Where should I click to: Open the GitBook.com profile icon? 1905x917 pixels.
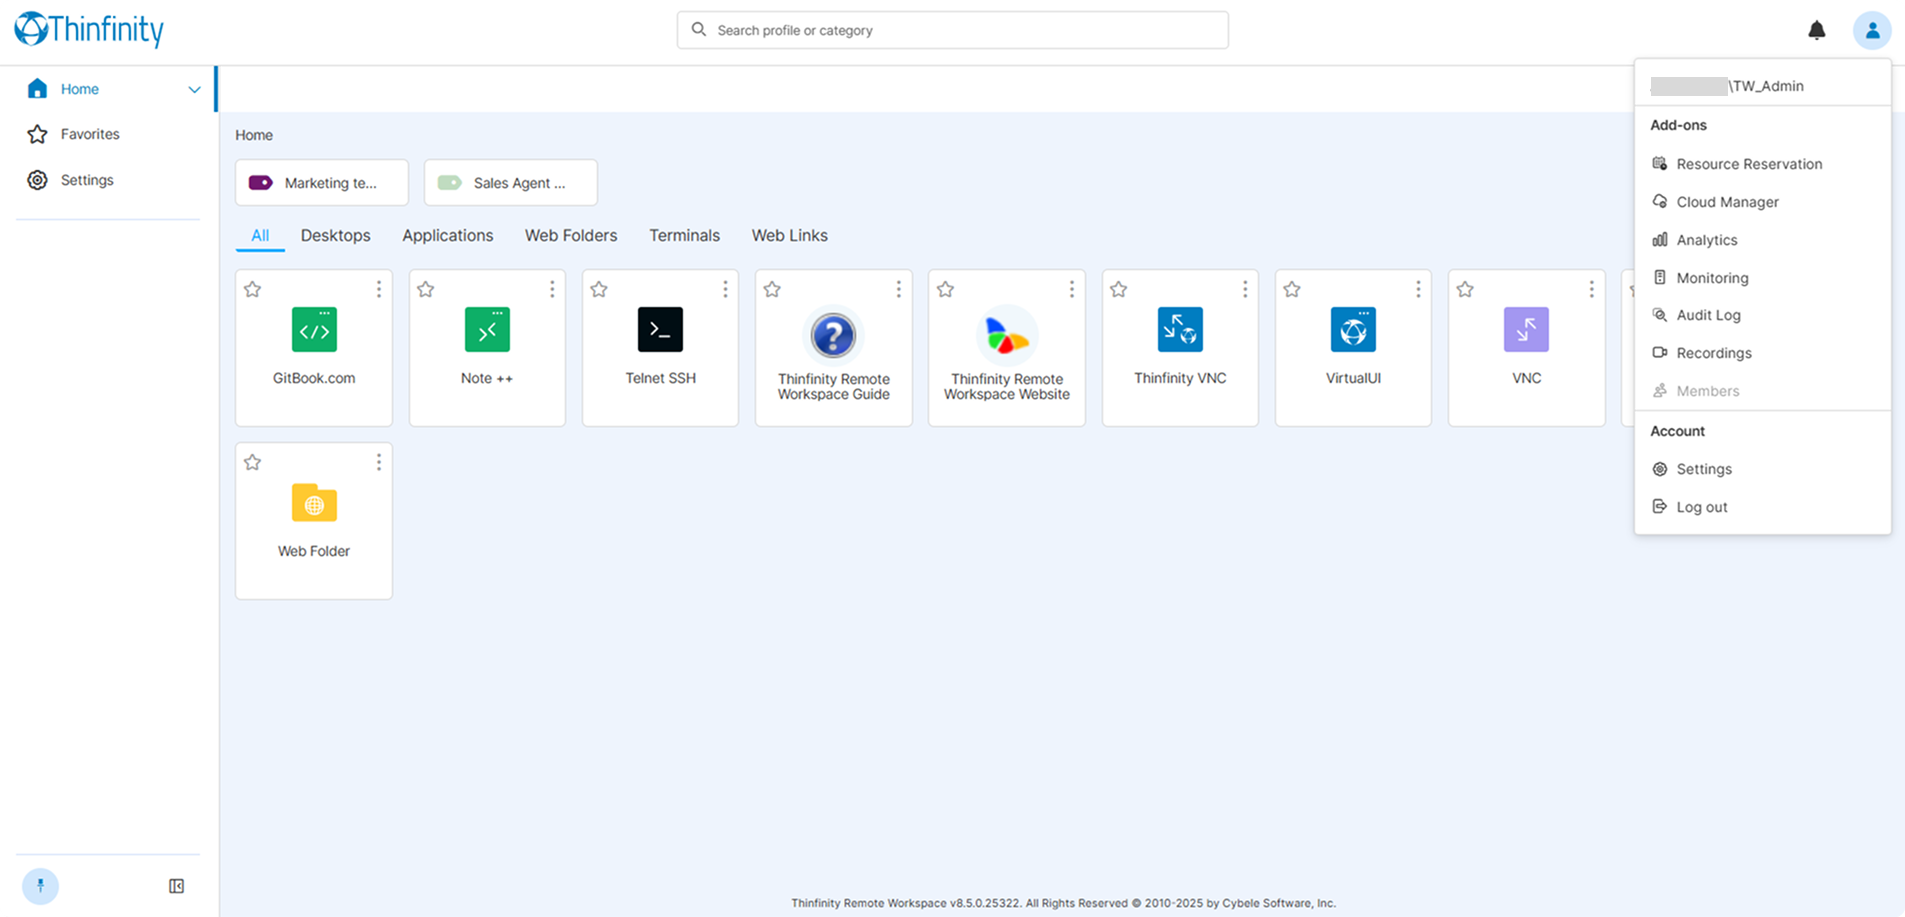pos(314,330)
